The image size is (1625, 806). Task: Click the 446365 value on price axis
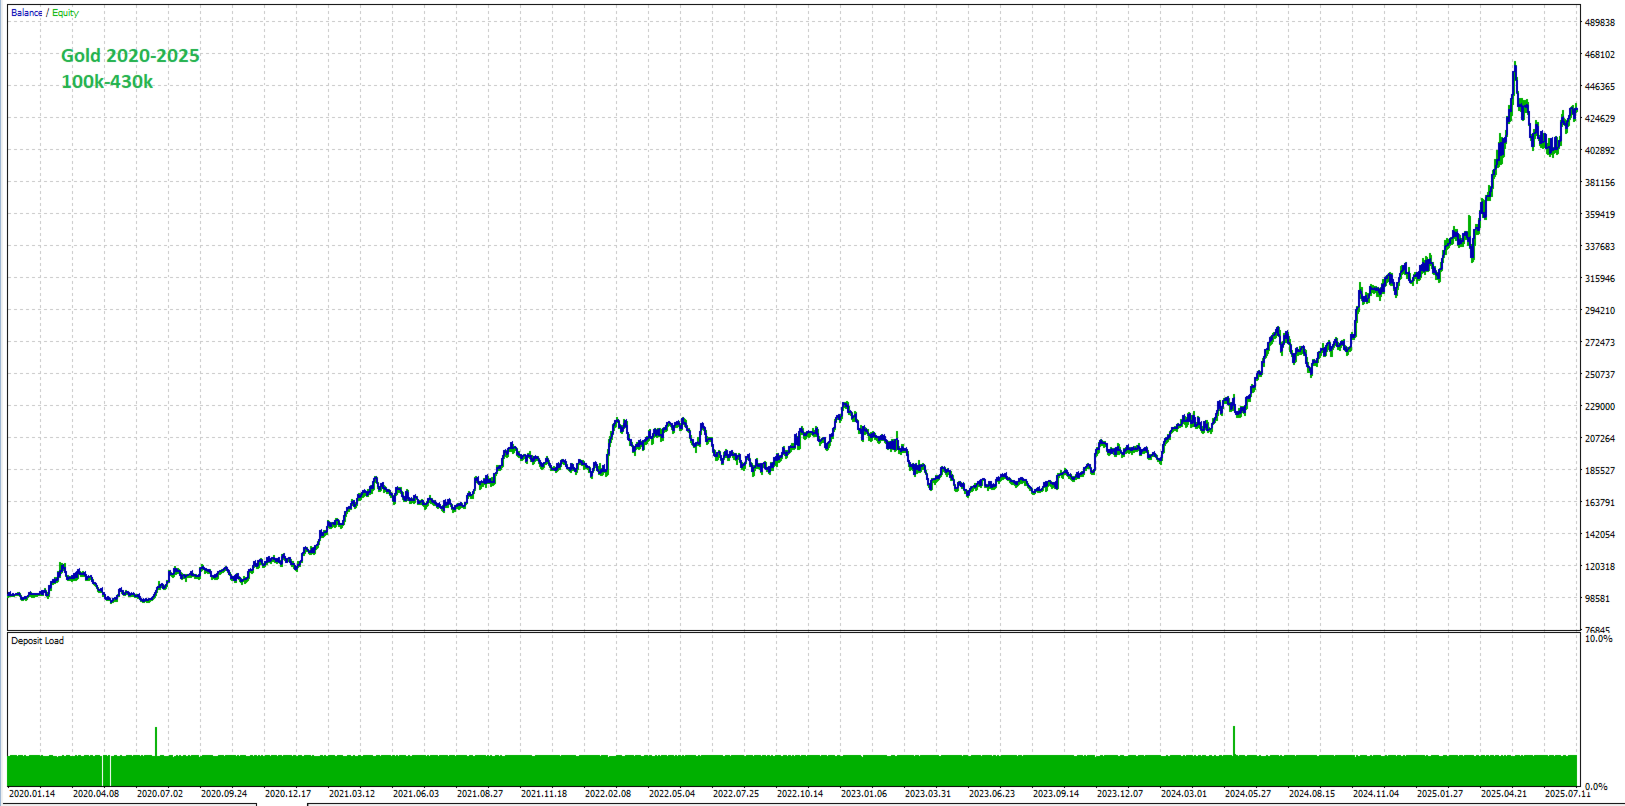(1600, 87)
